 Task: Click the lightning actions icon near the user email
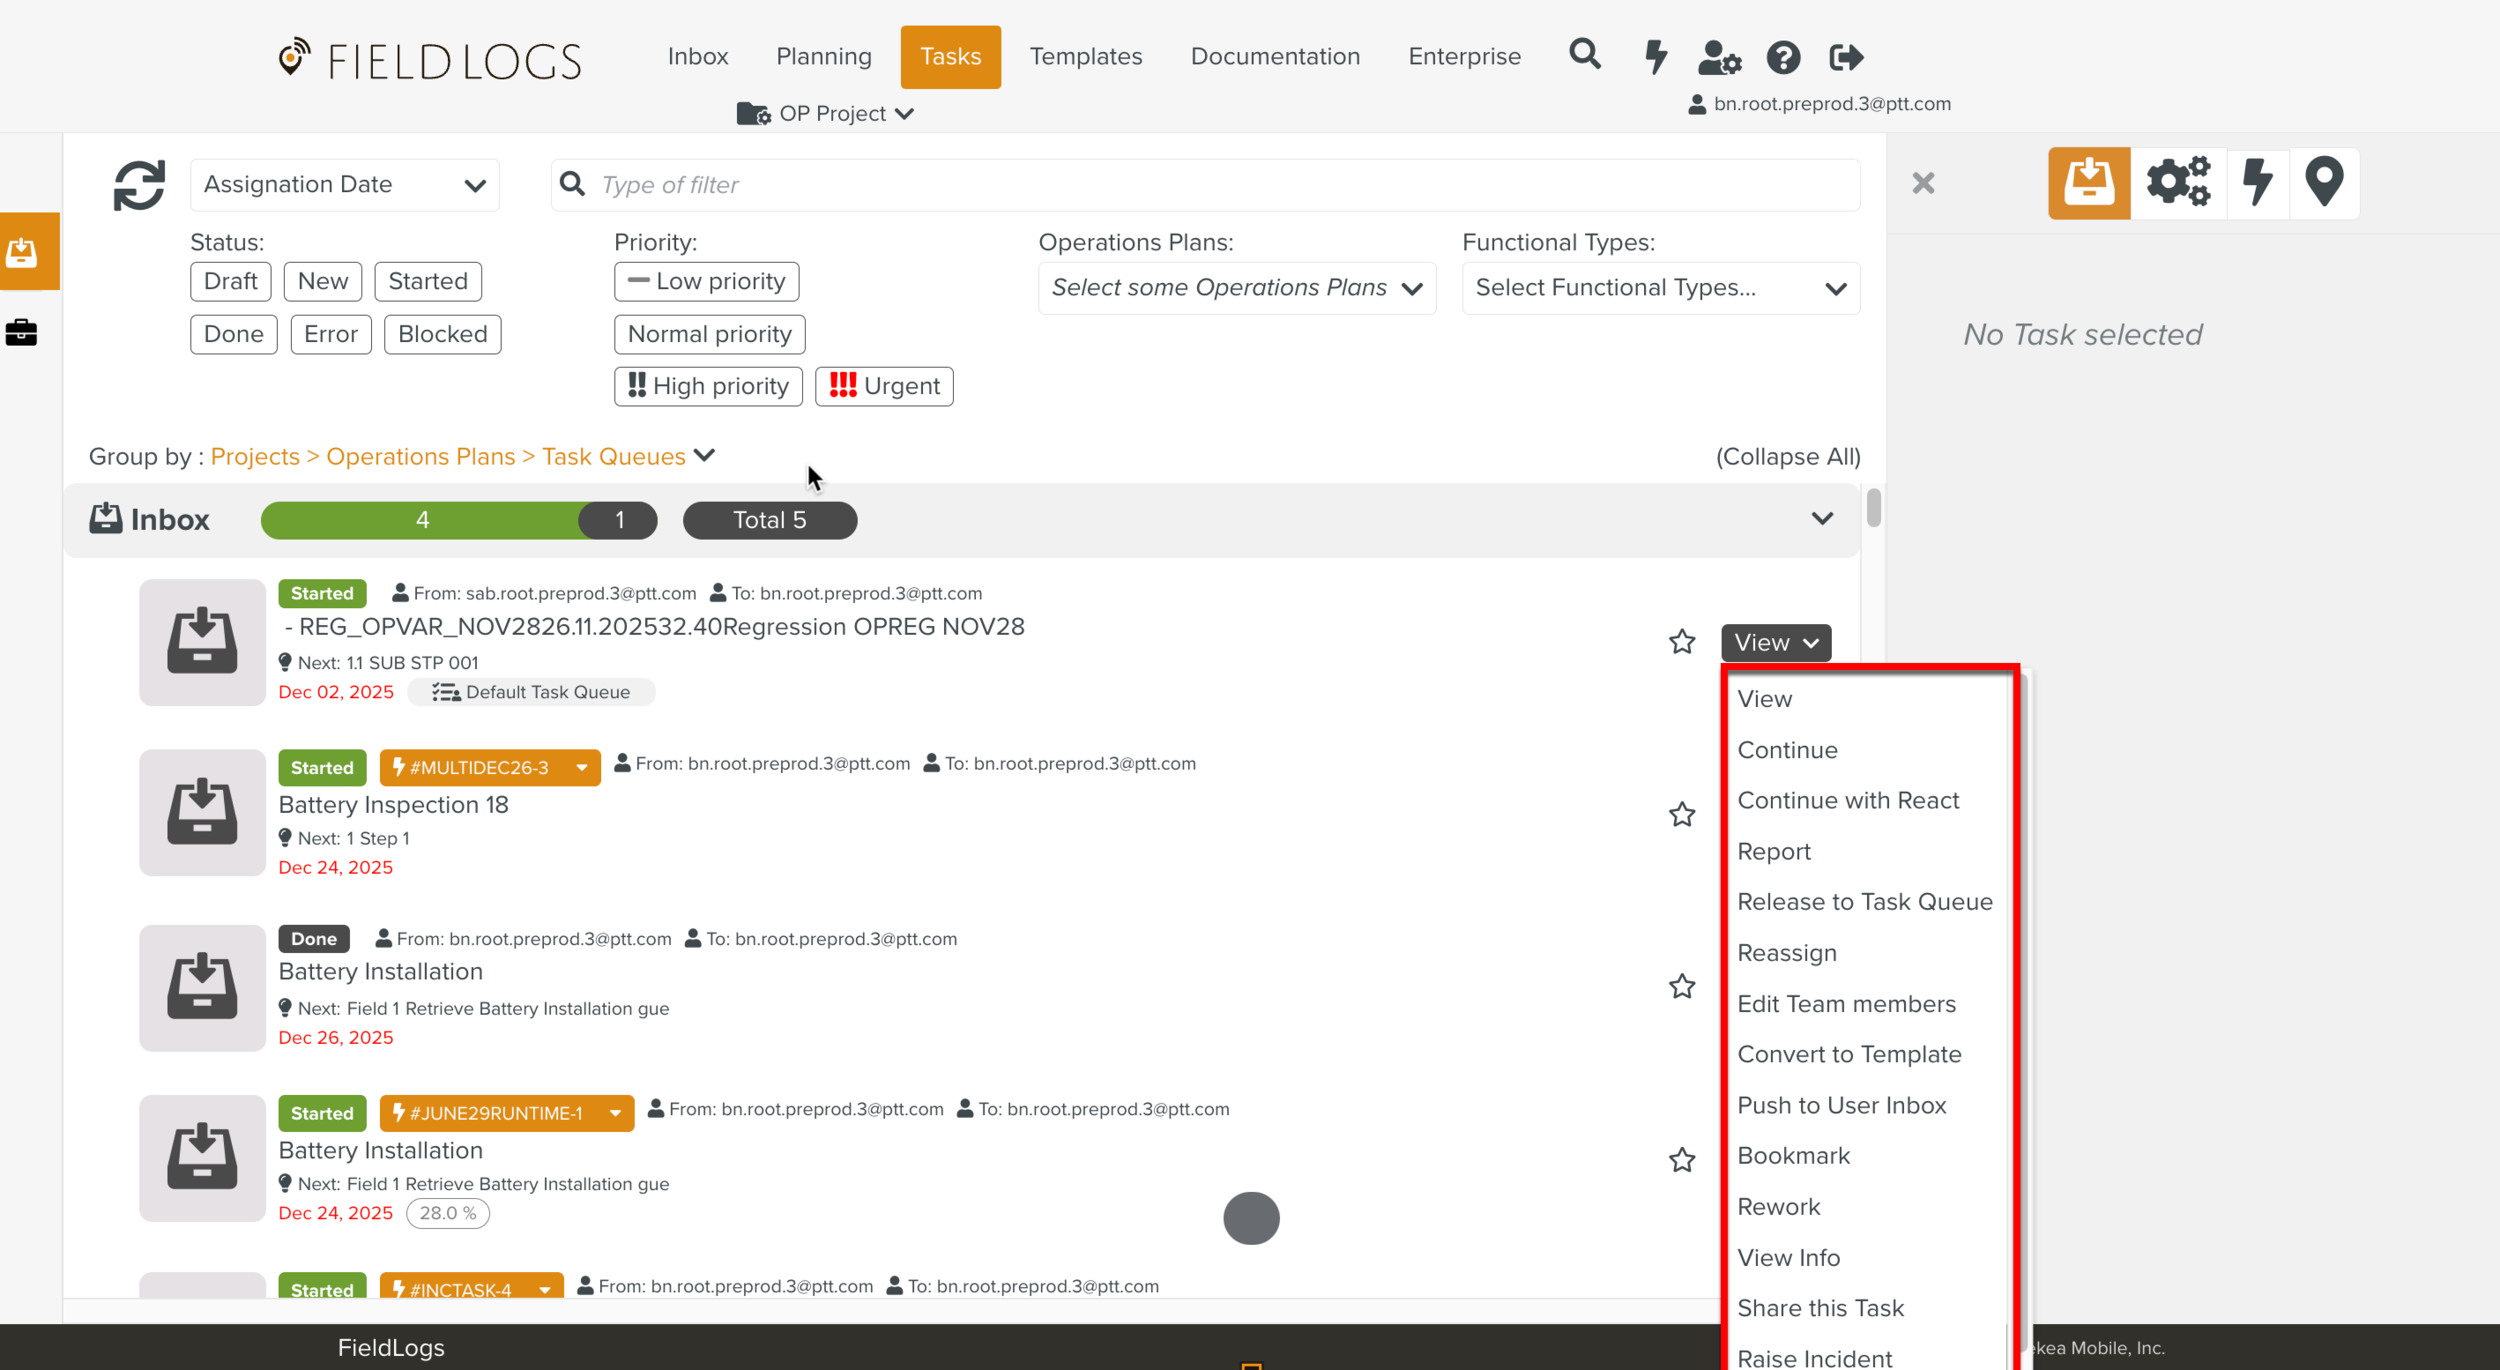(x=1654, y=57)
